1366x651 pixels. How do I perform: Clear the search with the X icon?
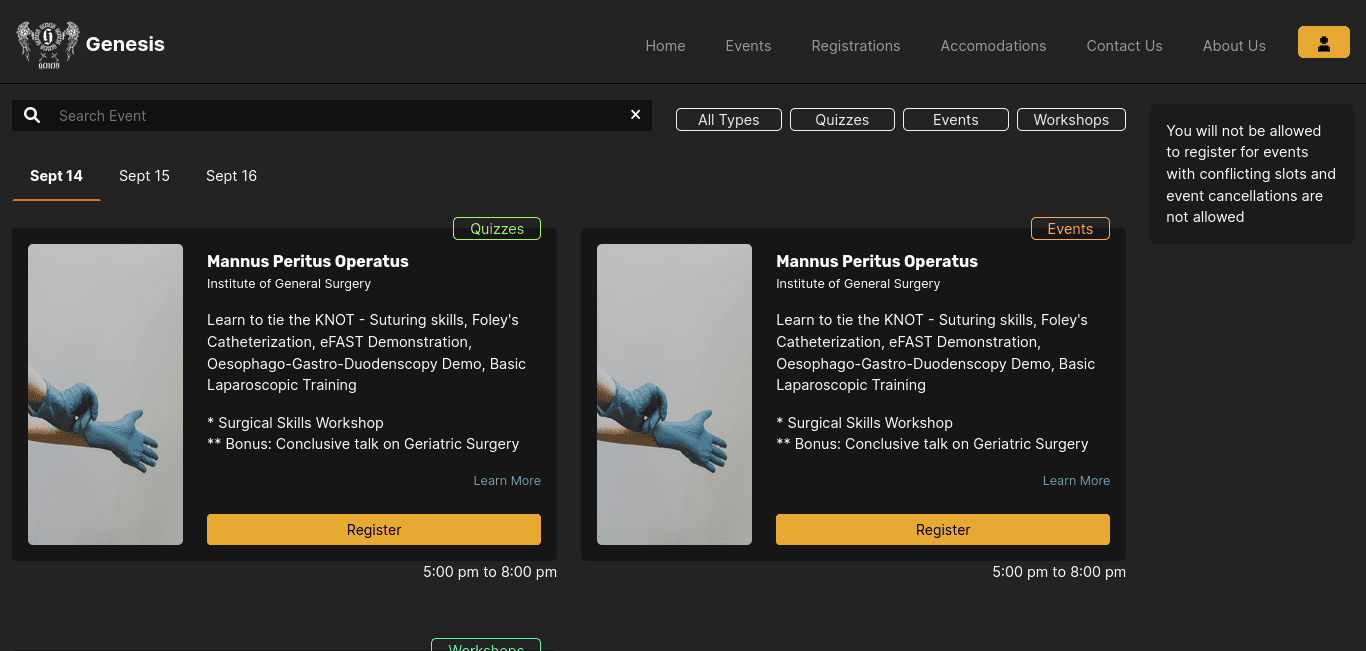[635, 115]
